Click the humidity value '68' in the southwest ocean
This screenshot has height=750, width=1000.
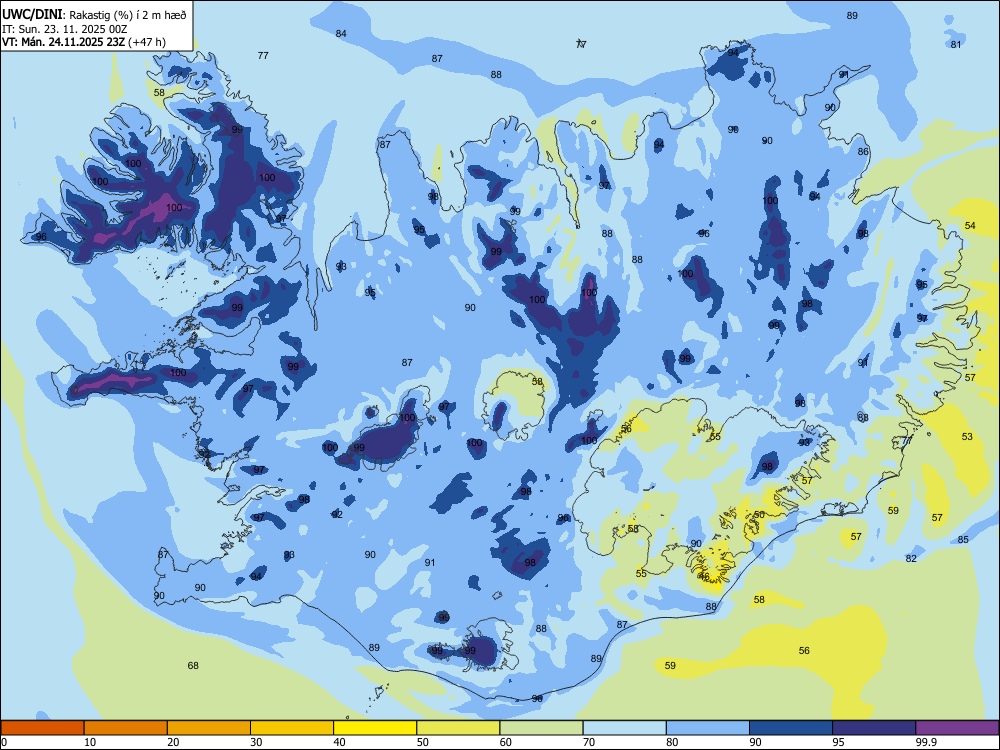pyautogui.click(x=193, y=665)
